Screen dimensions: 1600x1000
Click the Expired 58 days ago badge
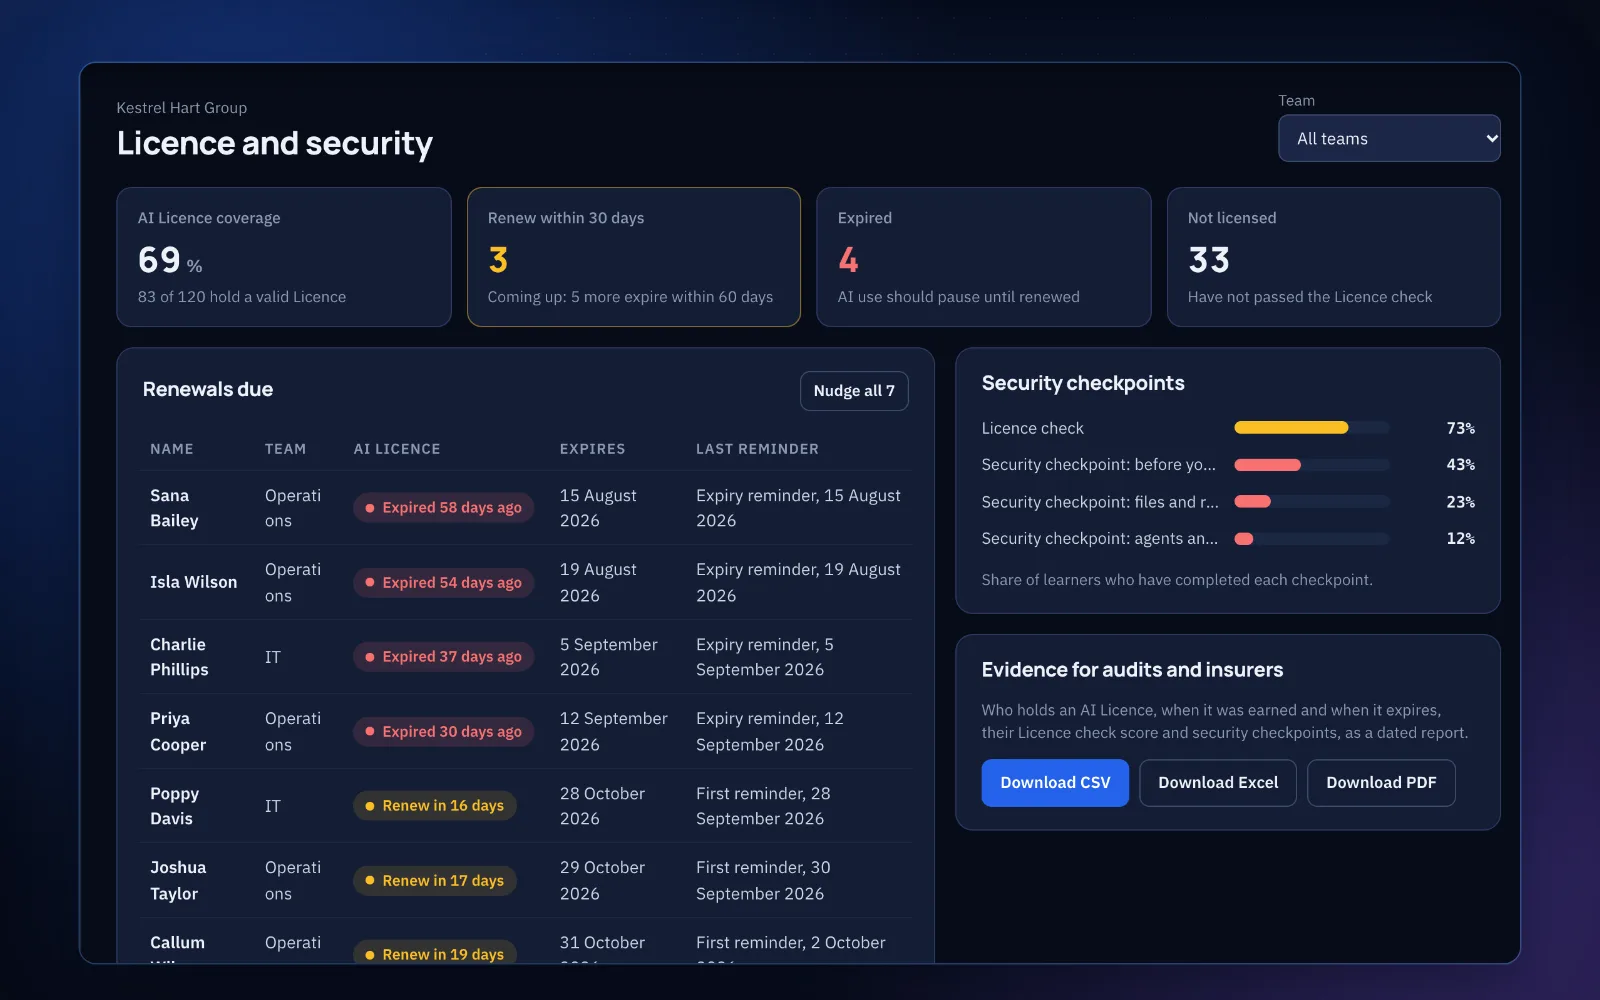pos(444,508)
